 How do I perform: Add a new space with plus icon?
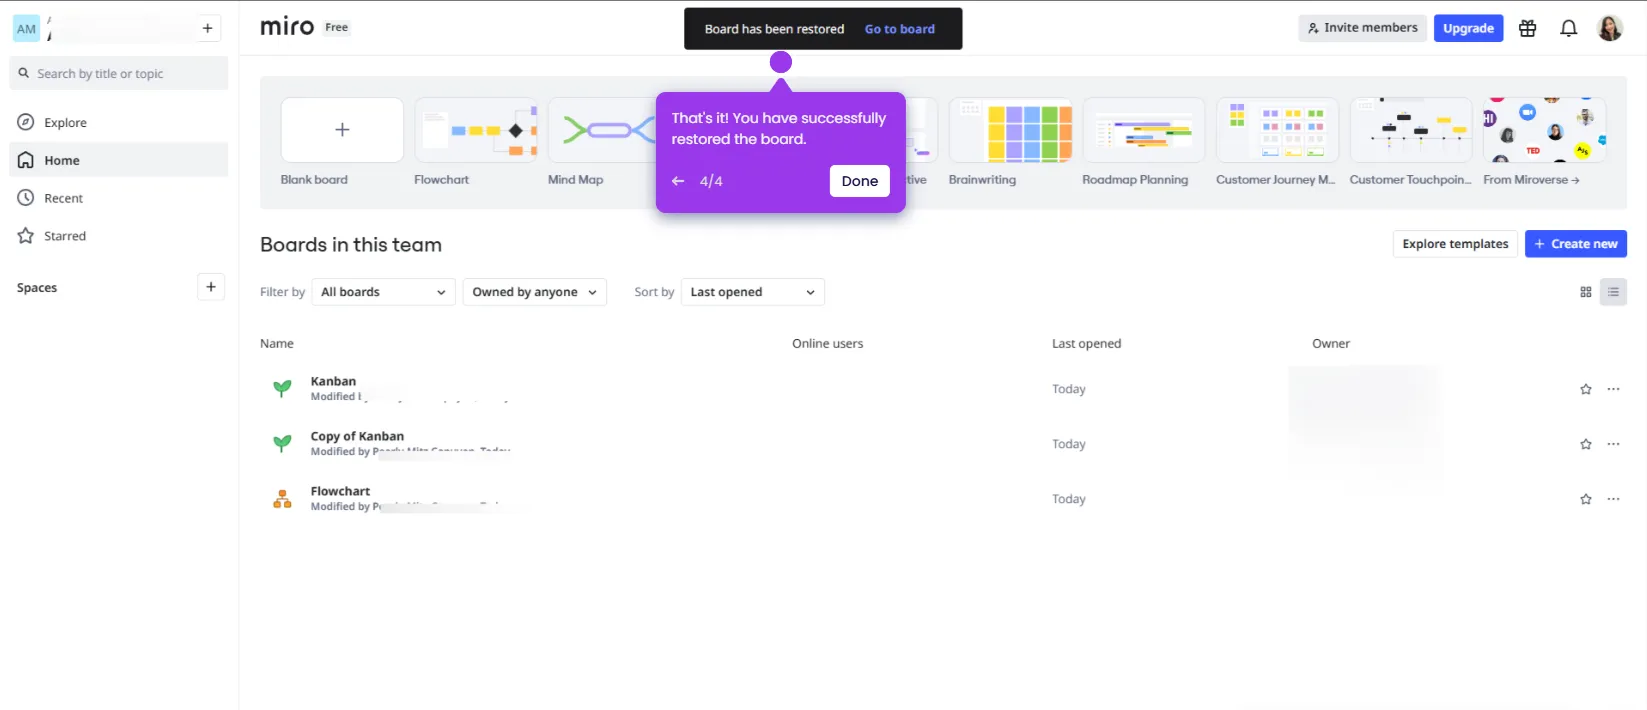pyautogui.click(x=211, y=287)
